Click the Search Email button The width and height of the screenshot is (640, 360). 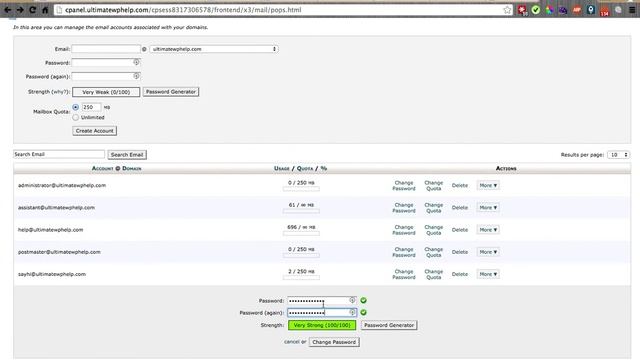point(127,155)
